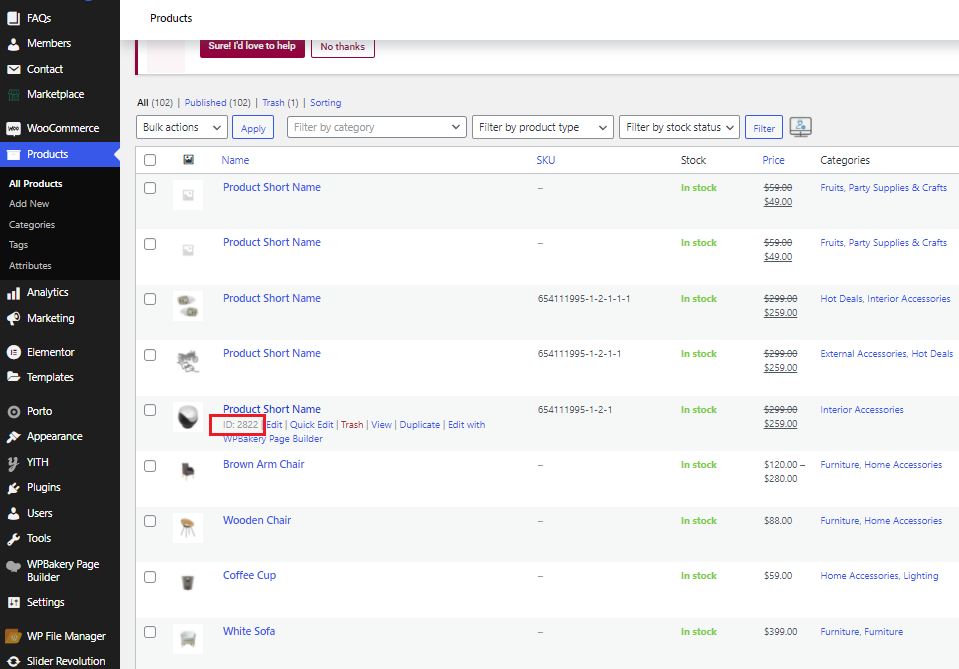The height and width of the screenshot is (669, 959).
Task: Click the FAQs sidebar icon
Action: (x=13, y=18)
